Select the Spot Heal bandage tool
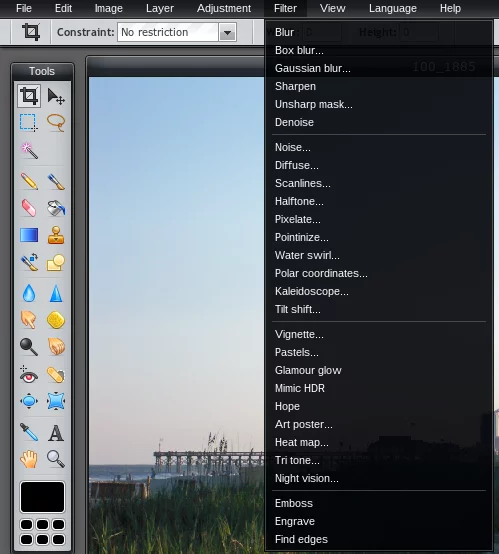 pos(56,375)
